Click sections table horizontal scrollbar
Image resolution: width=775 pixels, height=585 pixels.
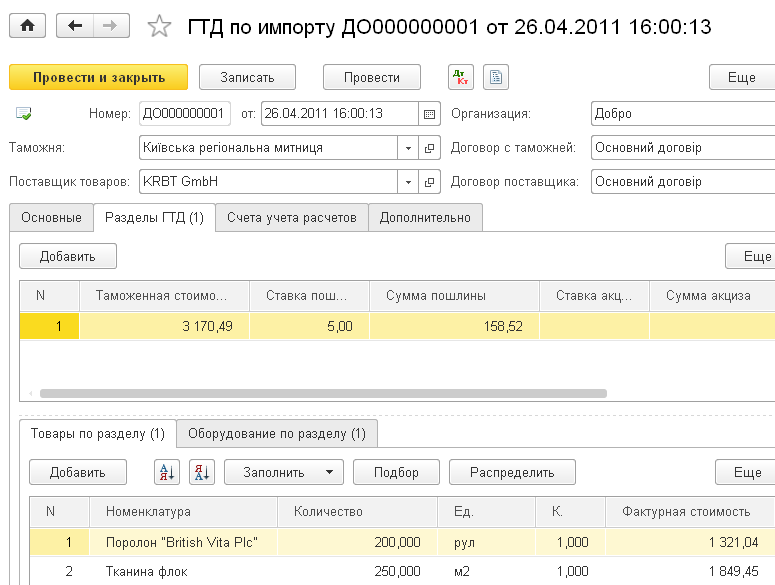pos(323,393)
